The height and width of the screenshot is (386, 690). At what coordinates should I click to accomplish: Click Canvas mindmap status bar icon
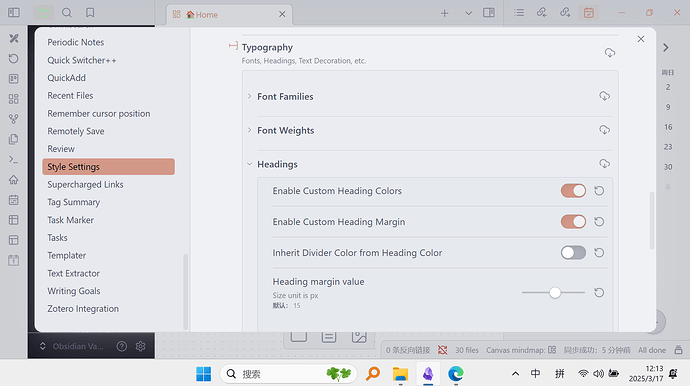(552, 350)
